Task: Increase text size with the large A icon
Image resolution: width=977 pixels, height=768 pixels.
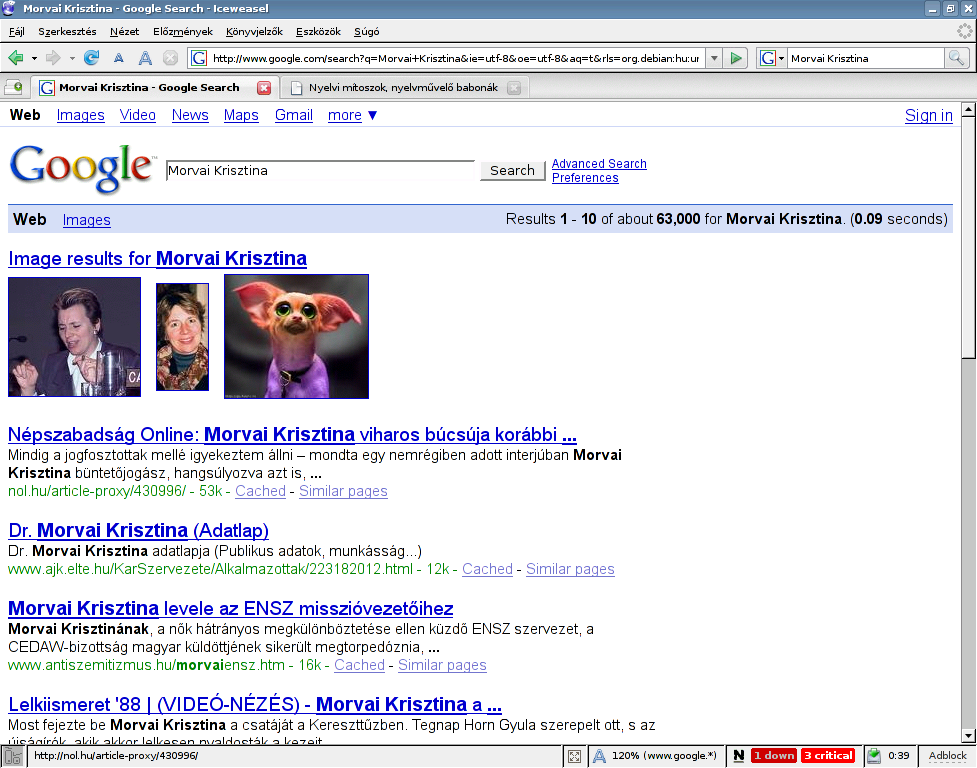Action: coord(145,59)
